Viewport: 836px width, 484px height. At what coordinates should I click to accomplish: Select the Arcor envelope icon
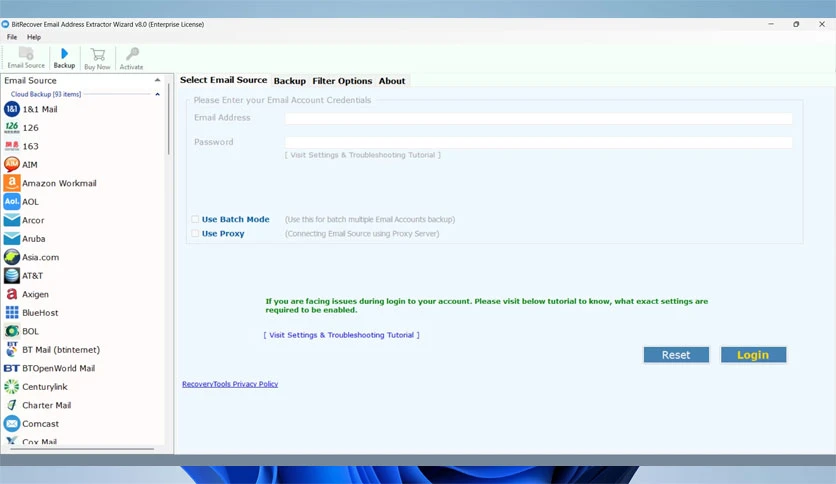pos(12,220)
